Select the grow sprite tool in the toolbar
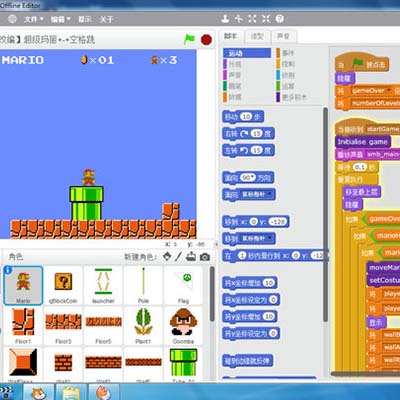 tap(252, 19)
